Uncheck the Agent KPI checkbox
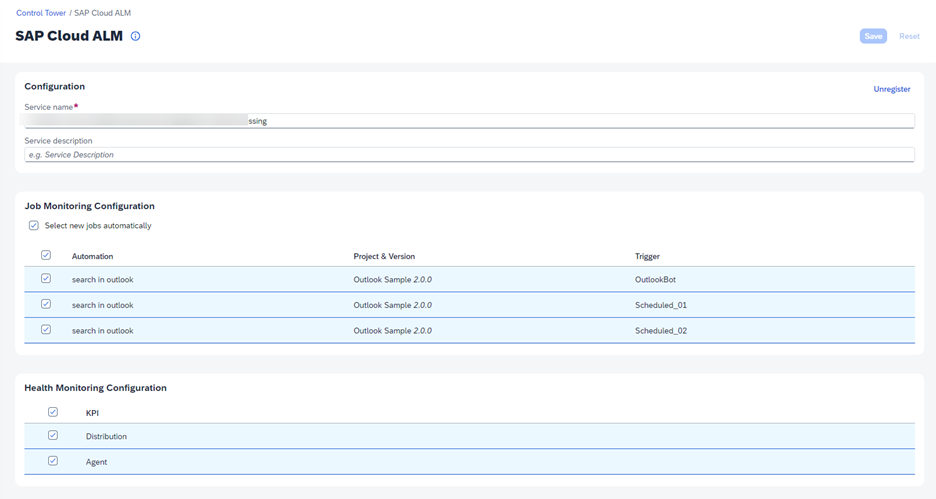This screenshot has width=936, height=499. pos(53,461)
